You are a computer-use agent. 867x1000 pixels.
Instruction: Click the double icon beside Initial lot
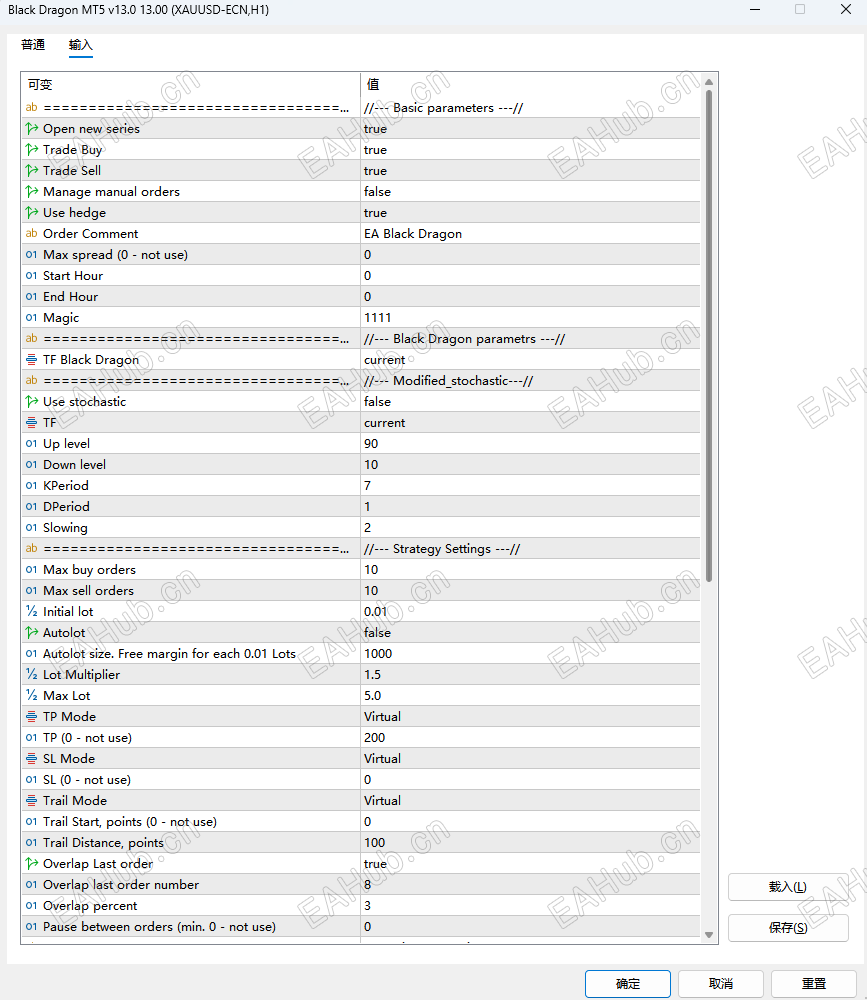pyautogui.click(x=32, y=612)
